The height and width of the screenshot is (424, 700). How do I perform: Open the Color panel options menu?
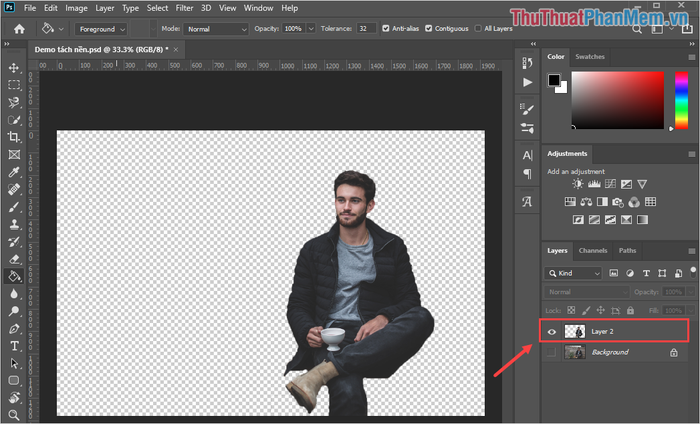[x=692, y=57]
